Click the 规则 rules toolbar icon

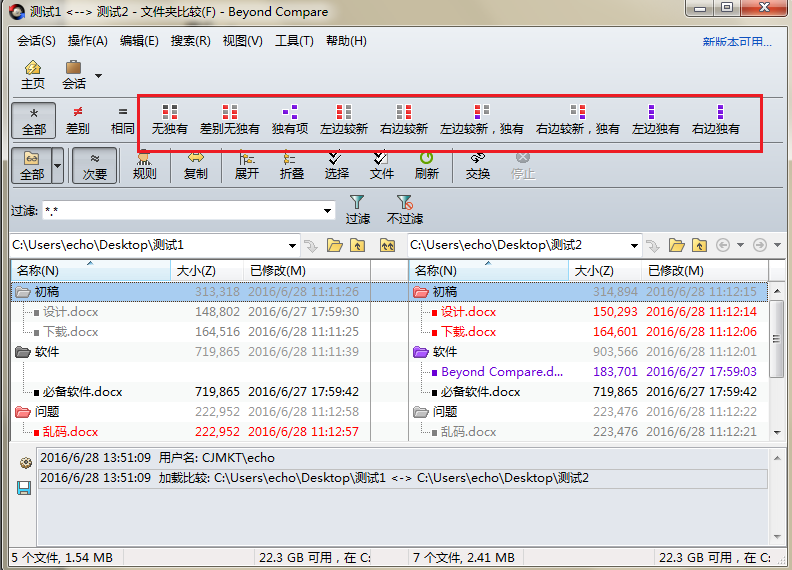[x=144, y=158]
